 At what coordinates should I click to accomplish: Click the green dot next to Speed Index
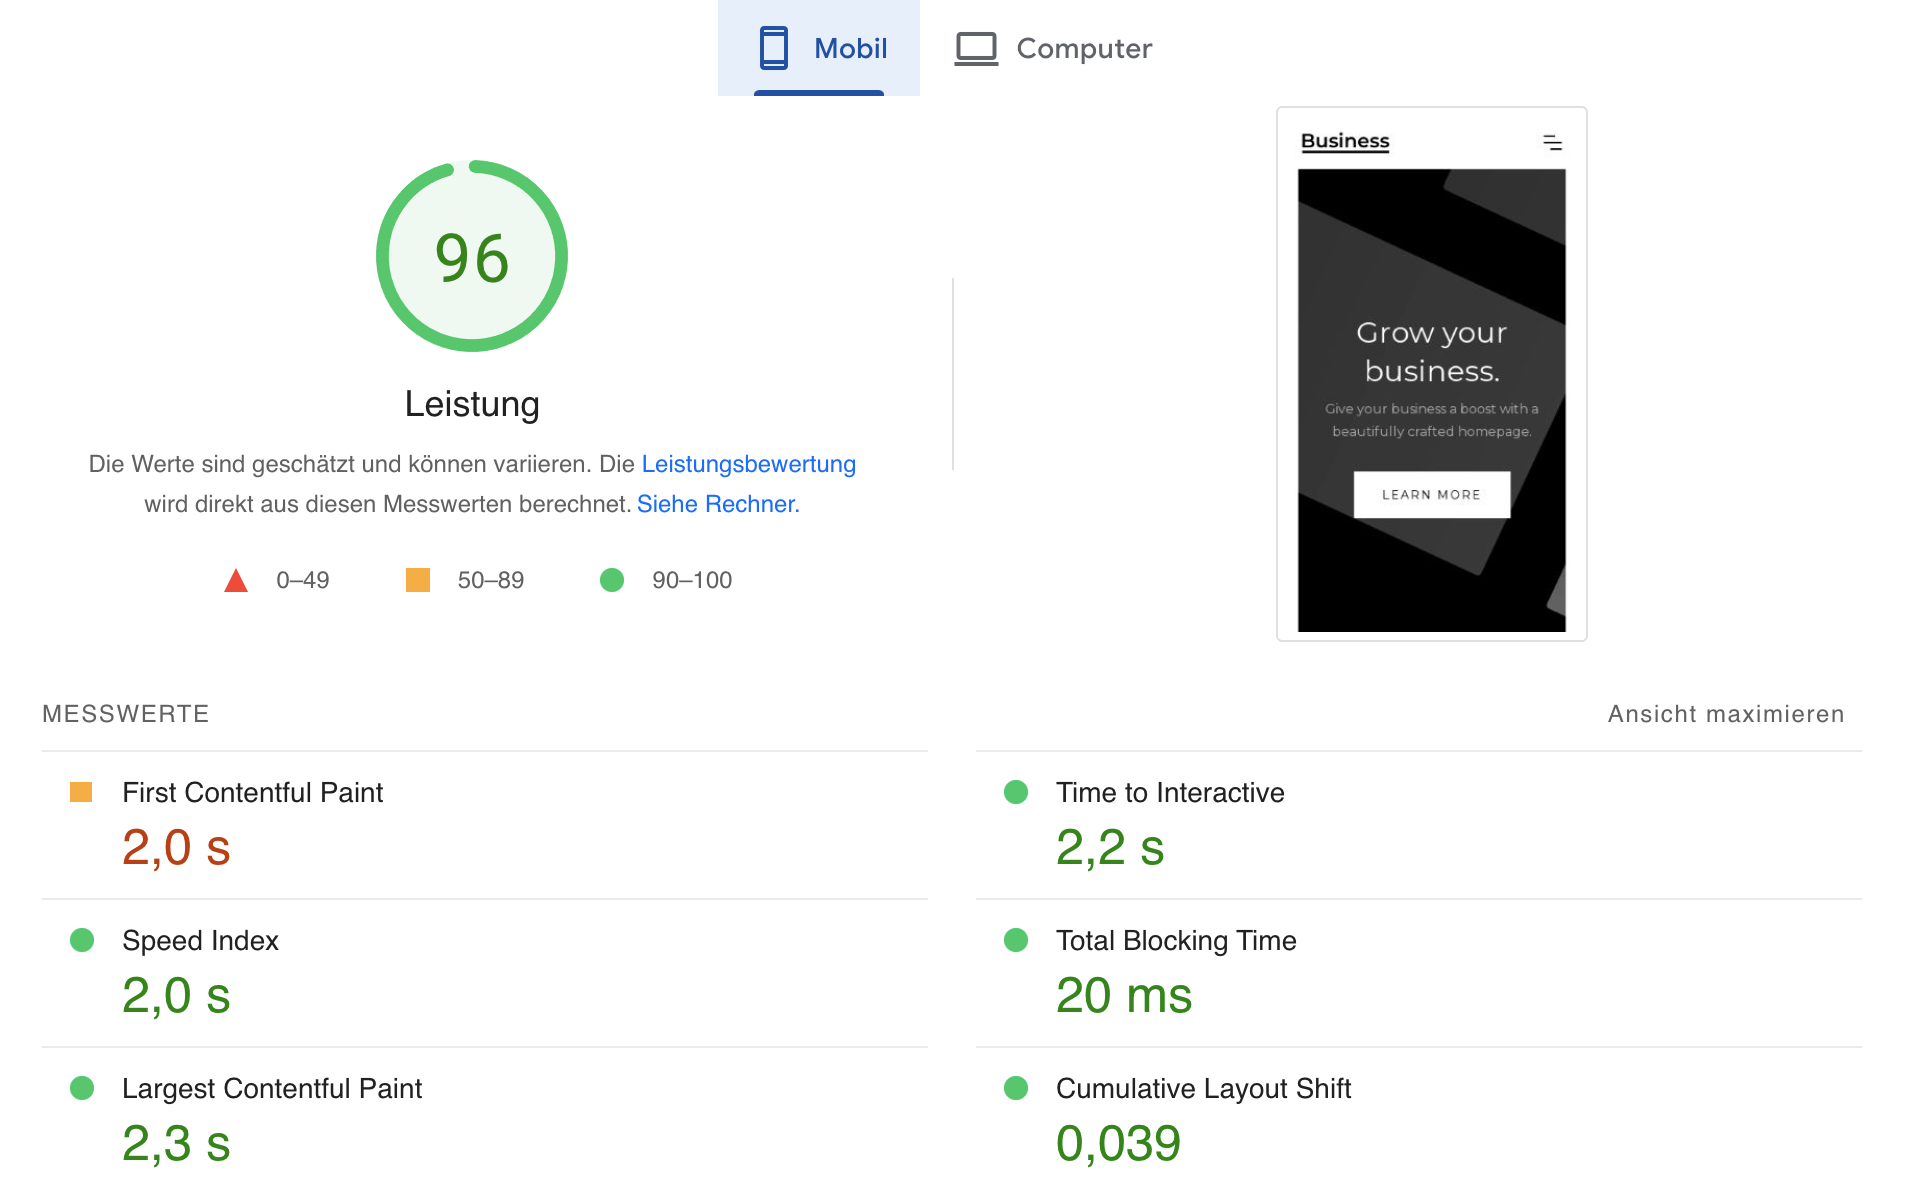(82, 940)
